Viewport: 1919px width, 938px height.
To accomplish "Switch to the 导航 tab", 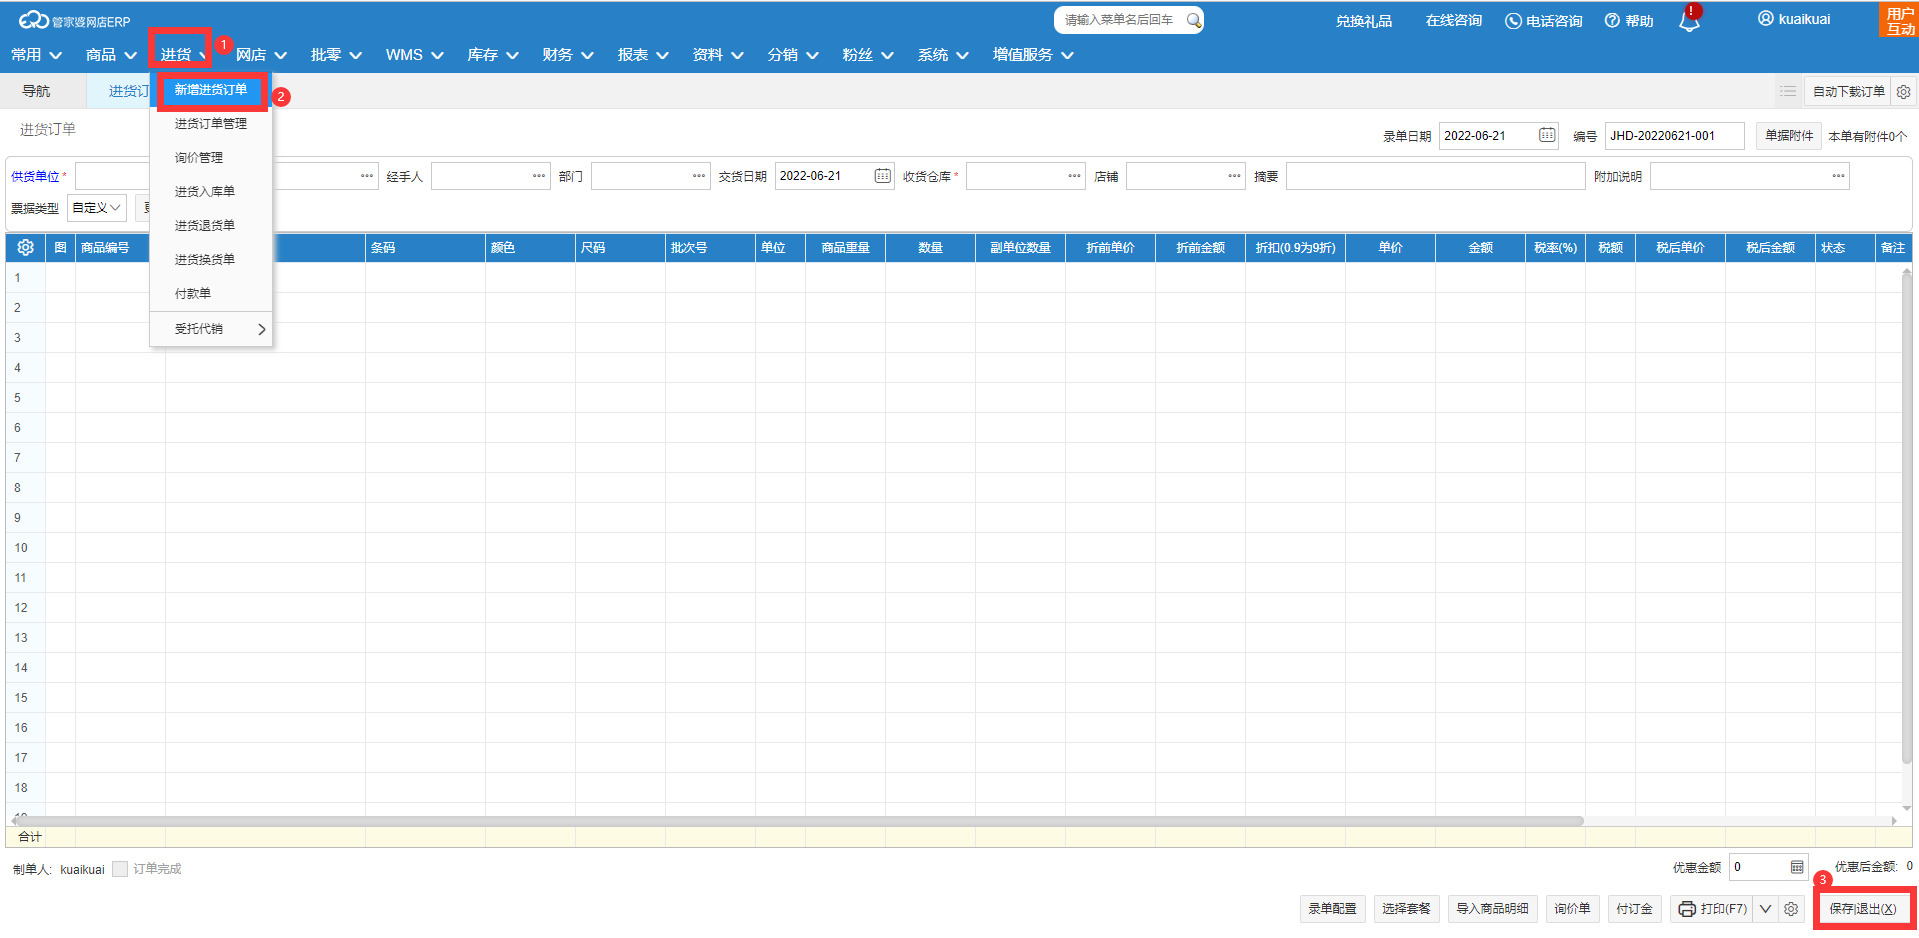I will (36, 91).
